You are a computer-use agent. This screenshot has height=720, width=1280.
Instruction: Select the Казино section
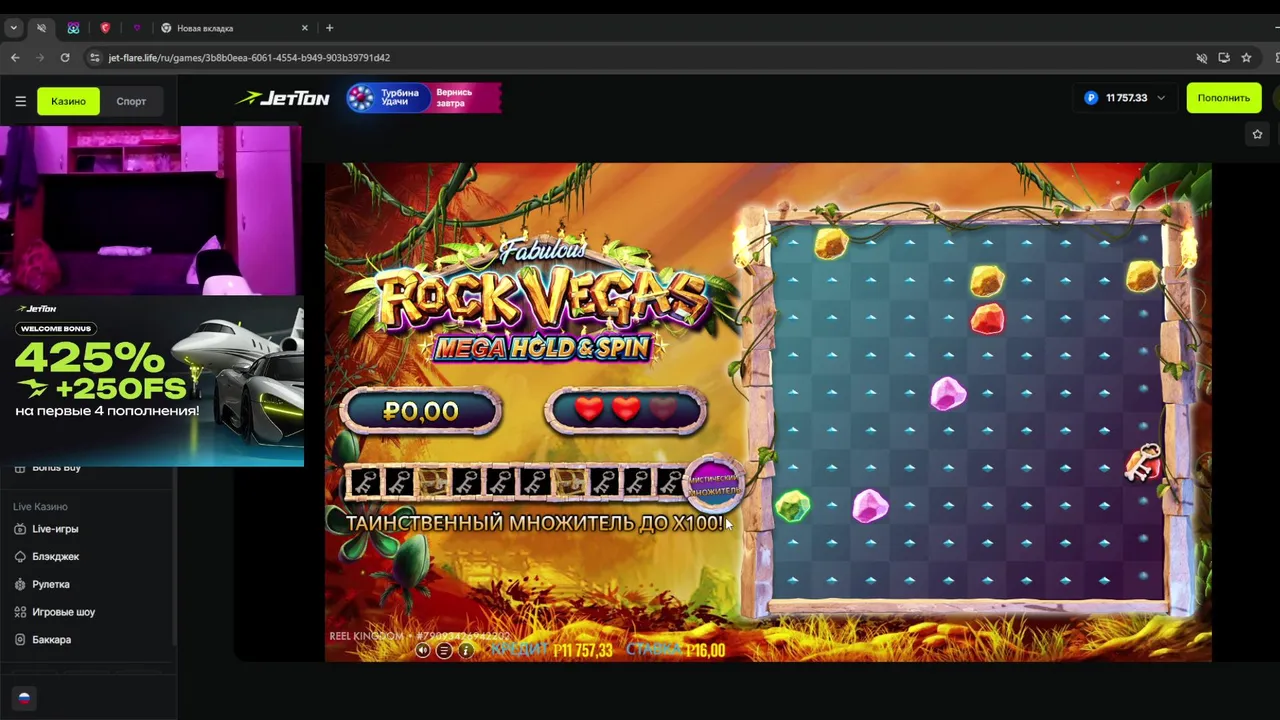pyautogui.click(x=69, y=101)
